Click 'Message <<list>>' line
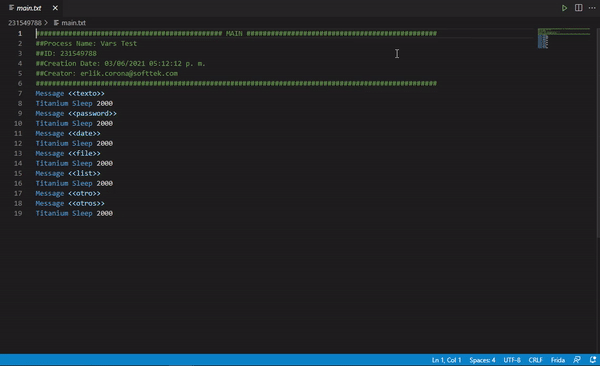Image resolution: width=600 pixels, height=366 pixels. point(68,173)
